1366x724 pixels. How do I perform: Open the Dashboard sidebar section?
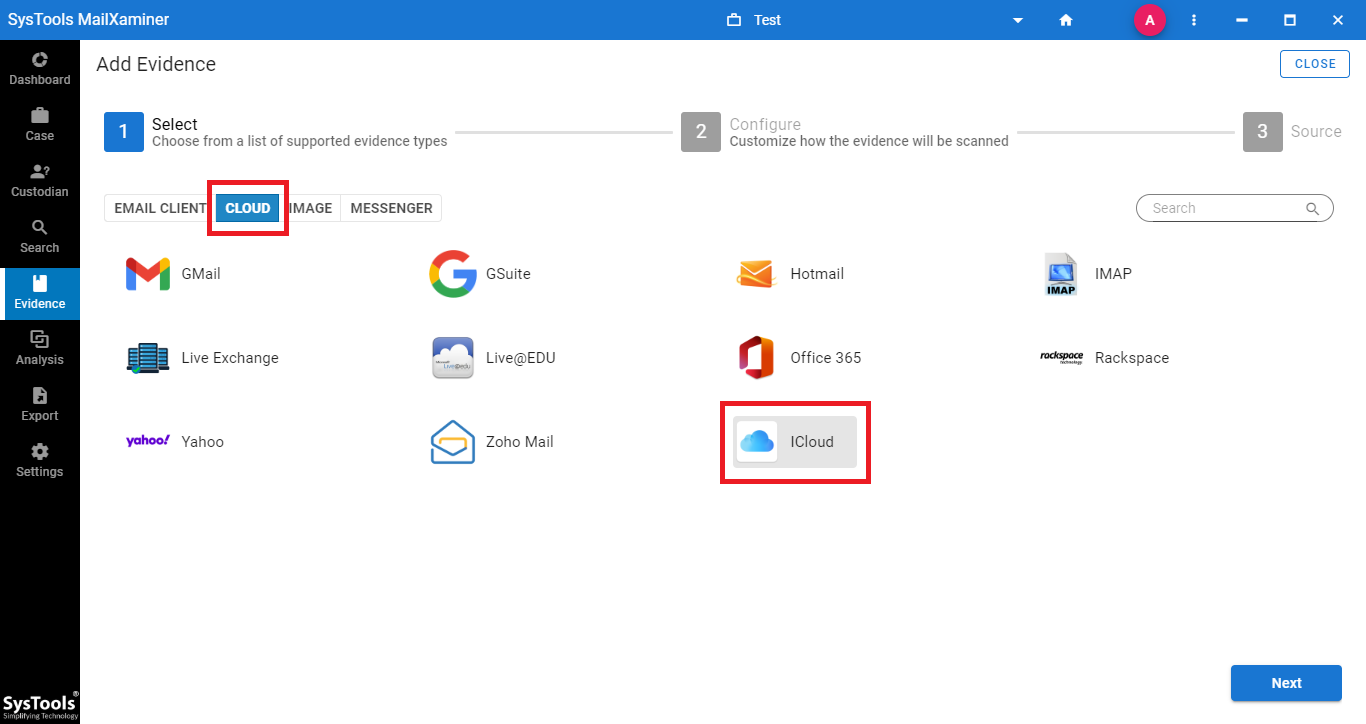[x=40, y=68]
